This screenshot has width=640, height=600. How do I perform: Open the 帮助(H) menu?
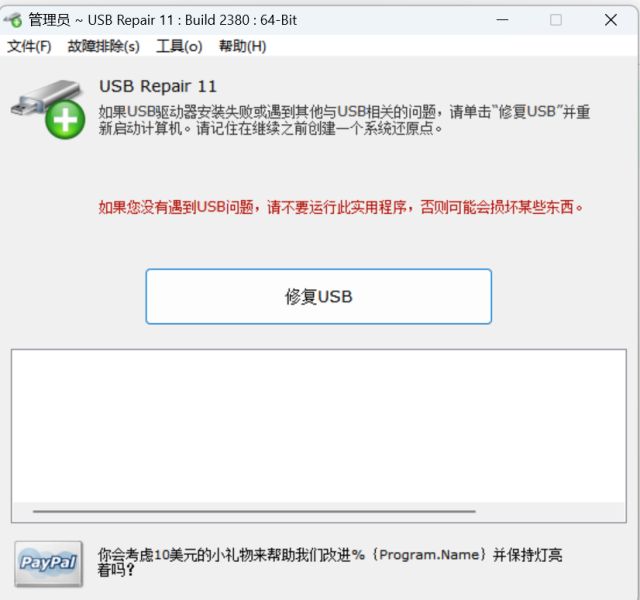pos(243,46)
